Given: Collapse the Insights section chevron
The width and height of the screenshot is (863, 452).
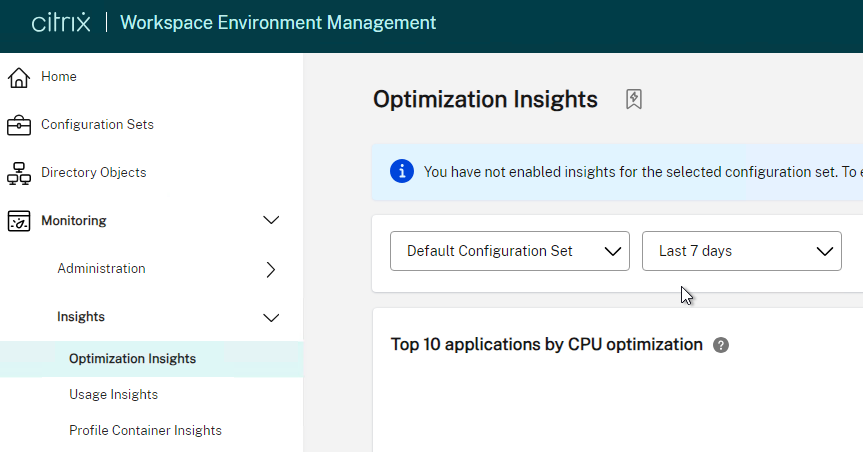Looking at the screenshot, I should [x=271, y=318].
